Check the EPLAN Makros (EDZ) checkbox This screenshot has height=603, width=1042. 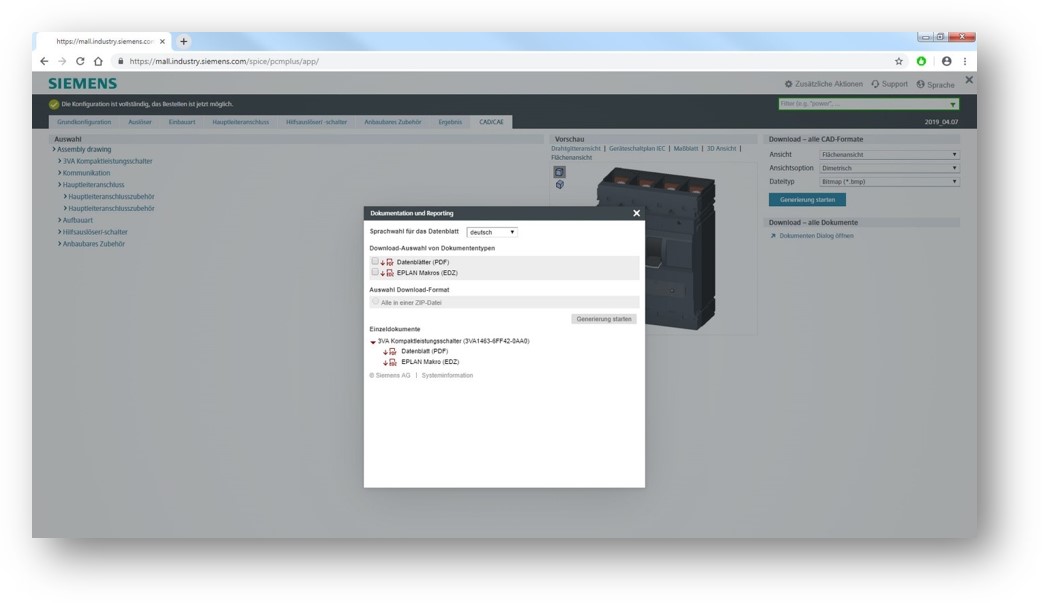coord(375,272)
